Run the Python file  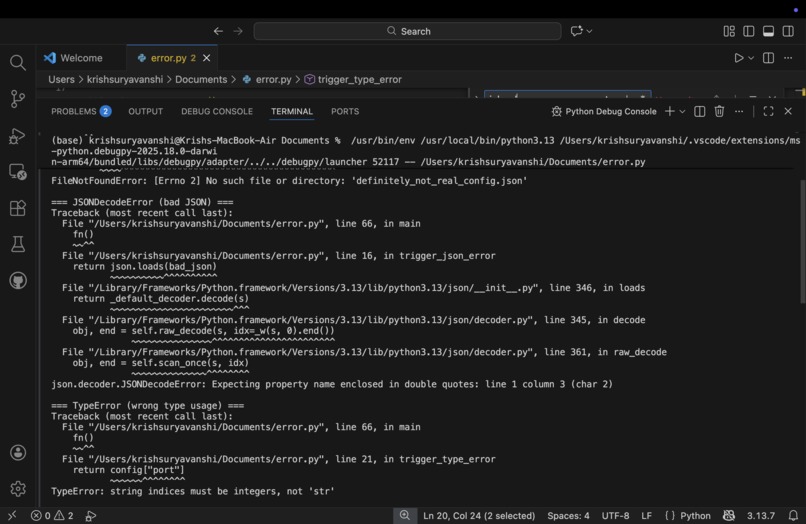(738, 58)
